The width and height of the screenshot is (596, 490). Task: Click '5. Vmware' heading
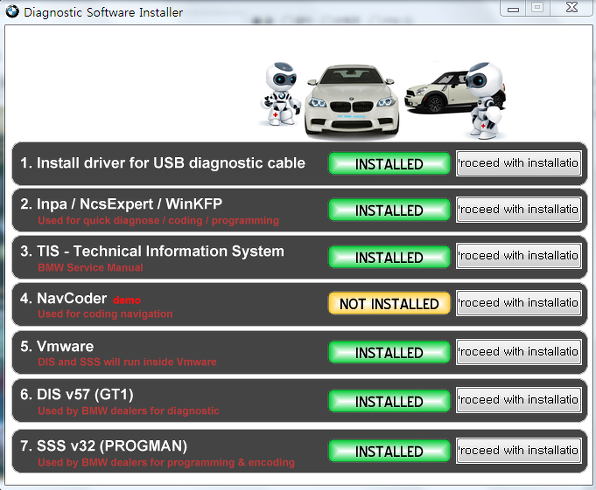57,346
